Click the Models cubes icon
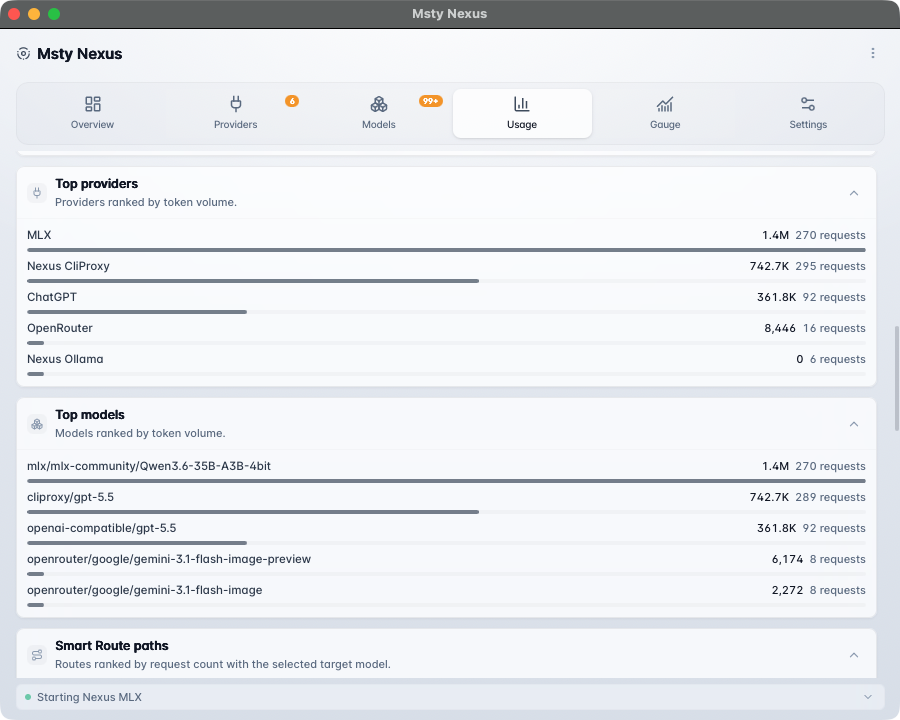 [x=379, y=104]
